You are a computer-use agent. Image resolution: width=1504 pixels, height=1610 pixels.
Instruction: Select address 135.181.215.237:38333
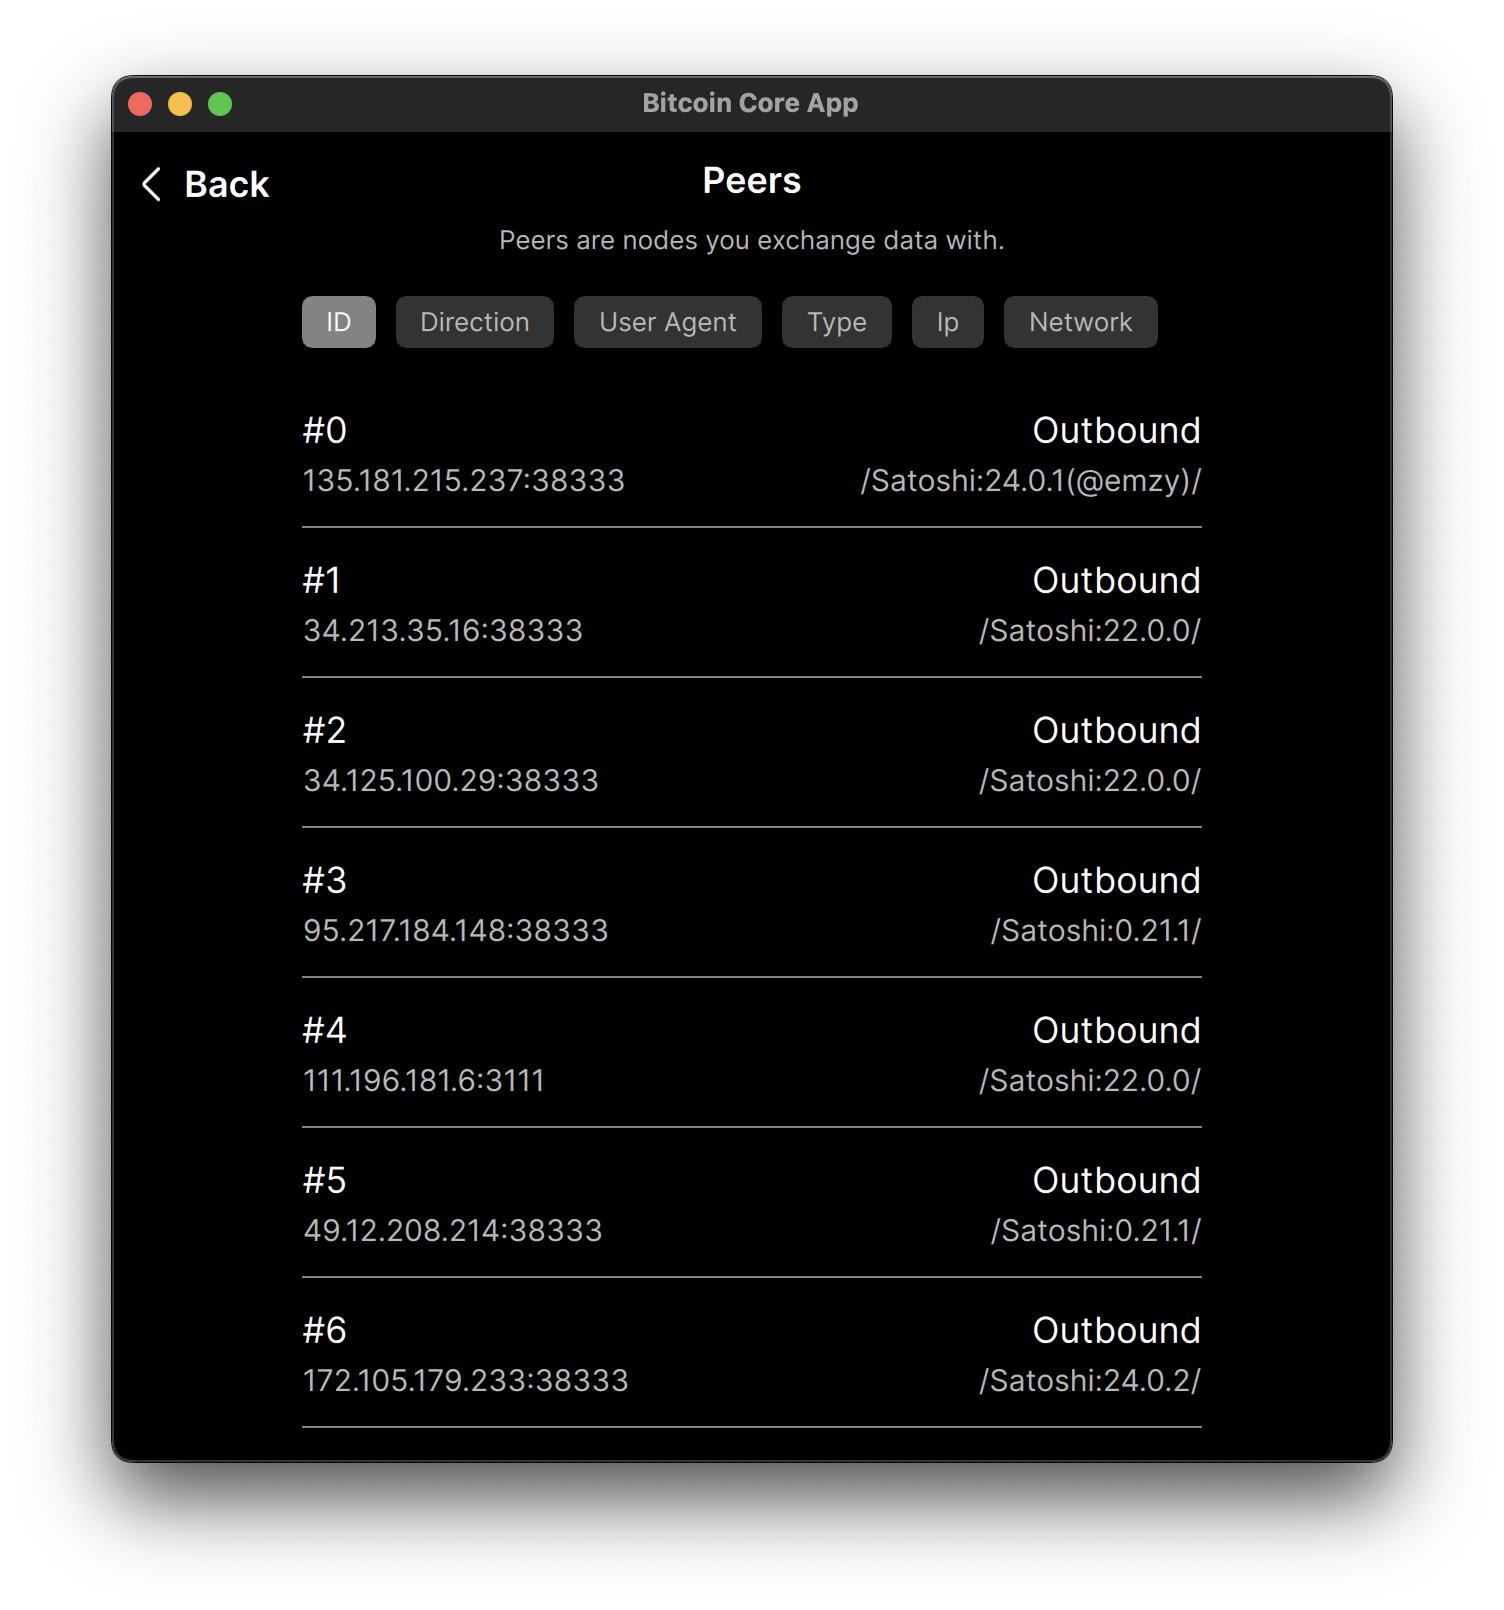coord(464,481)
